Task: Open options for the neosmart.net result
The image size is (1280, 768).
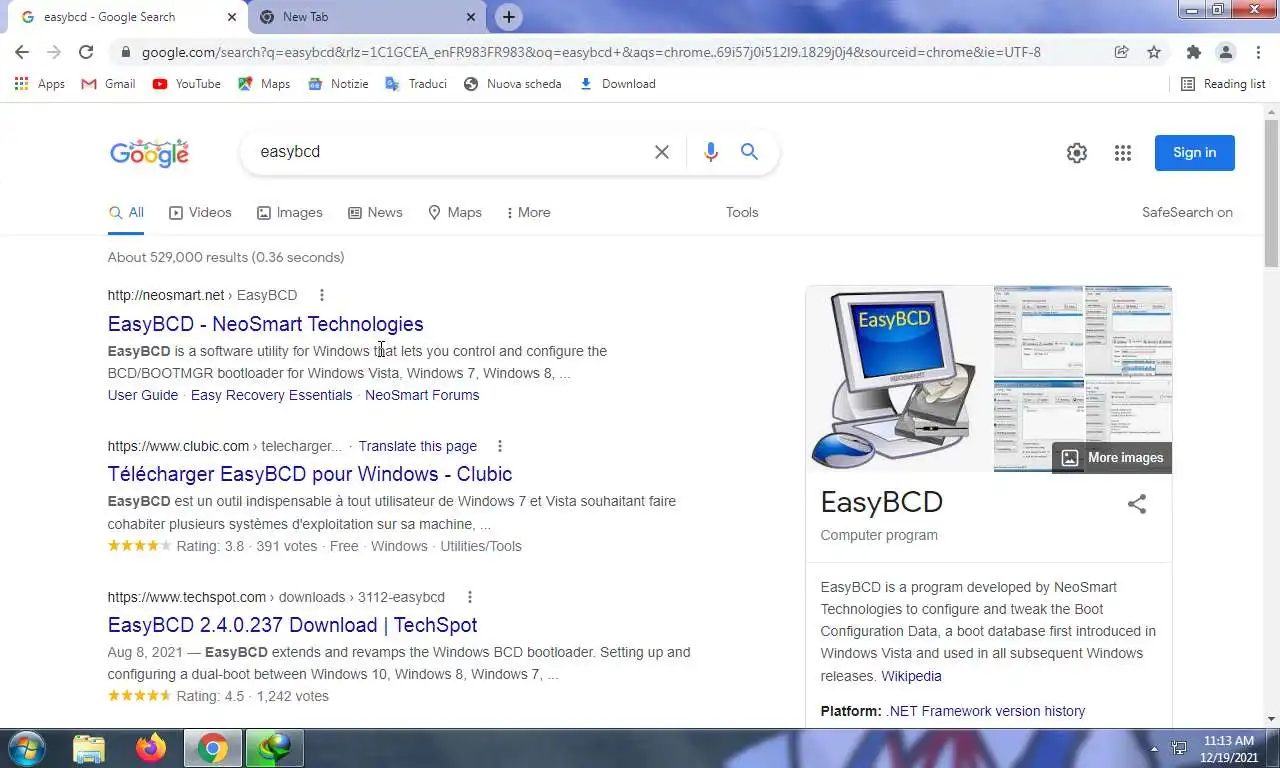Action: [x=321, y=295]
